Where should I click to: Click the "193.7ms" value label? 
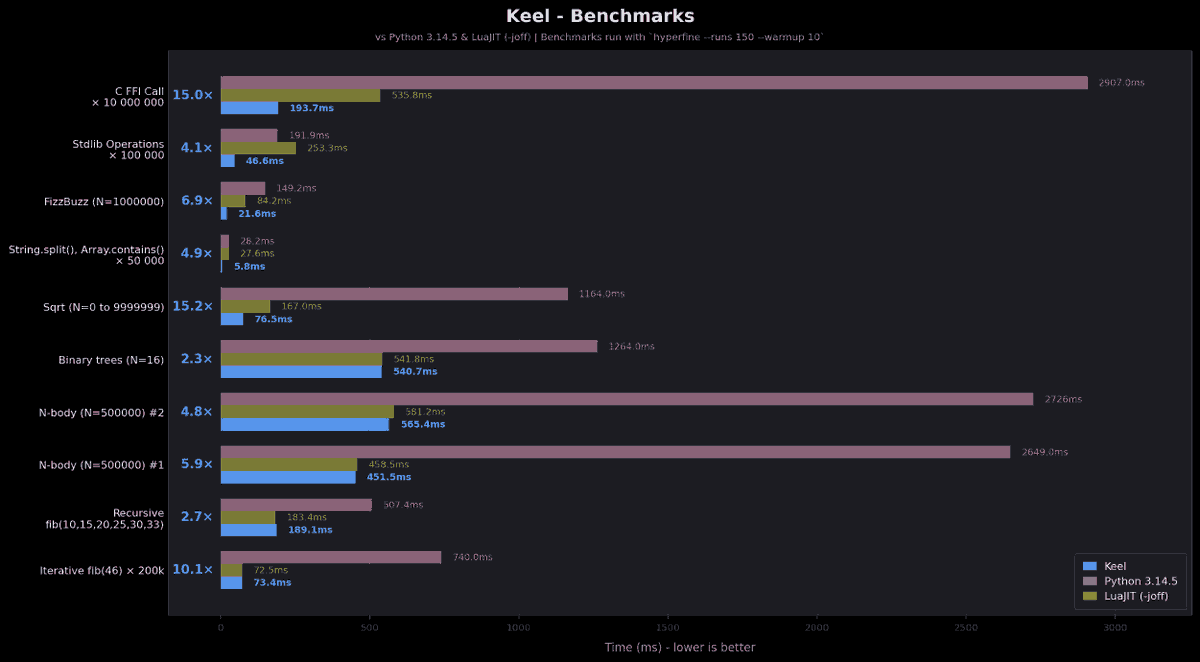pyautogui.click(x=311, y=108)
